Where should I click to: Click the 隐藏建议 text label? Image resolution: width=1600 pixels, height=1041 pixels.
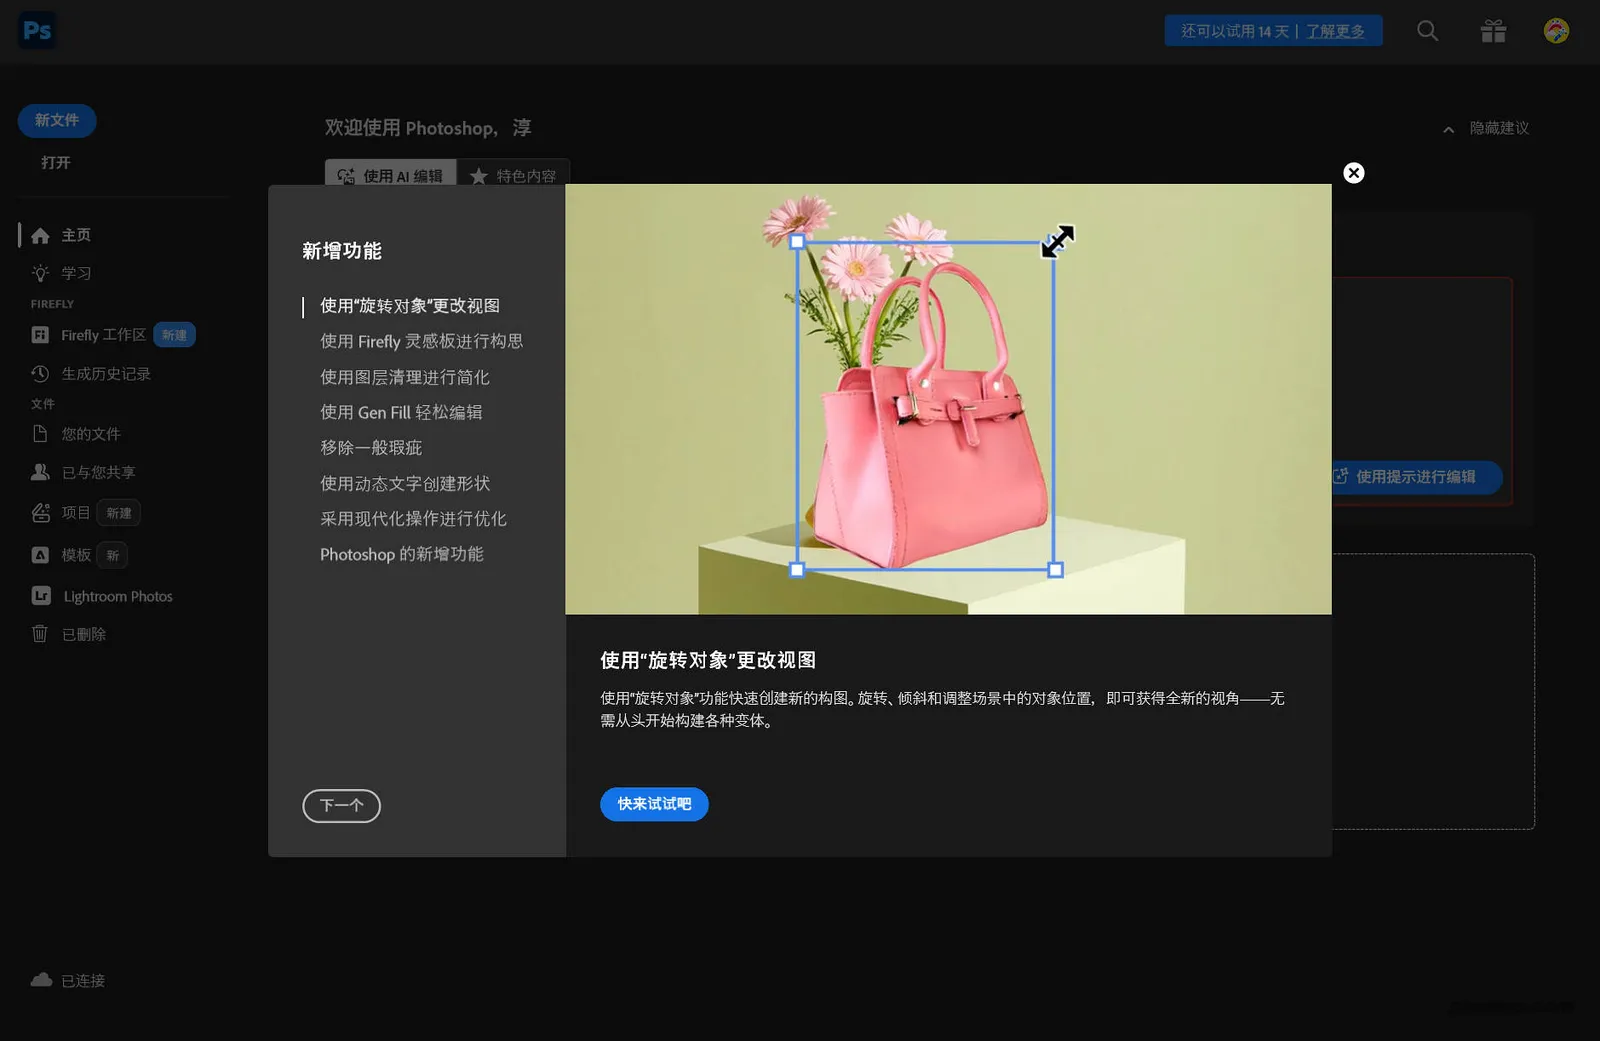pos(1499,128)
